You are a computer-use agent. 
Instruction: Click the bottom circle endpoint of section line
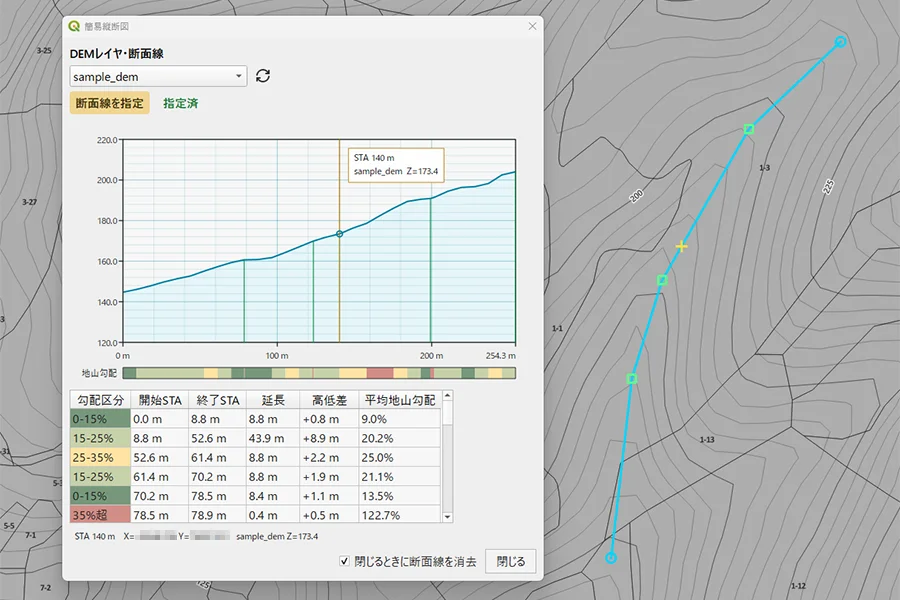(611, 558)
